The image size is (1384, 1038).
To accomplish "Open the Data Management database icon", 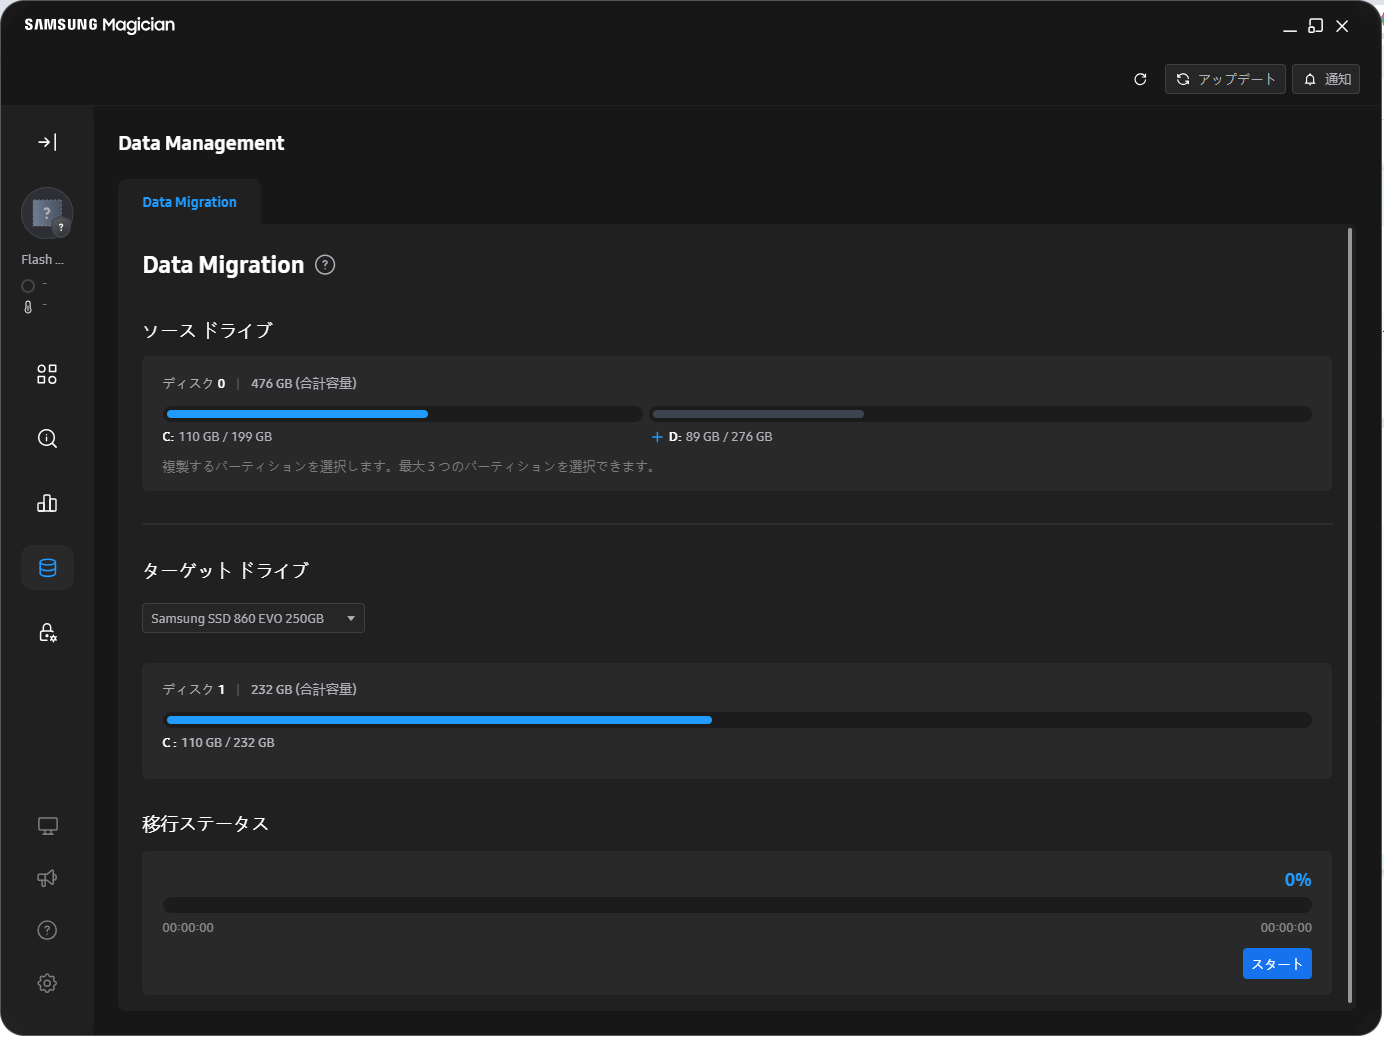I will coord(47,568).
